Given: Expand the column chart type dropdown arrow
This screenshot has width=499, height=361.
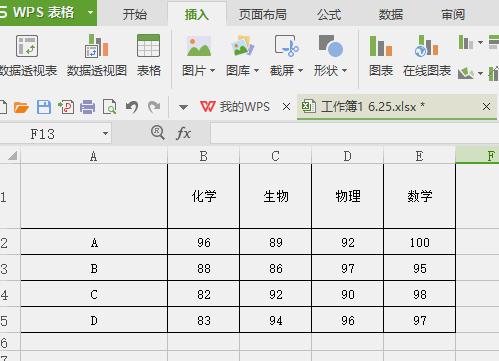Looking at the screenshot, I should pos(480,42).
